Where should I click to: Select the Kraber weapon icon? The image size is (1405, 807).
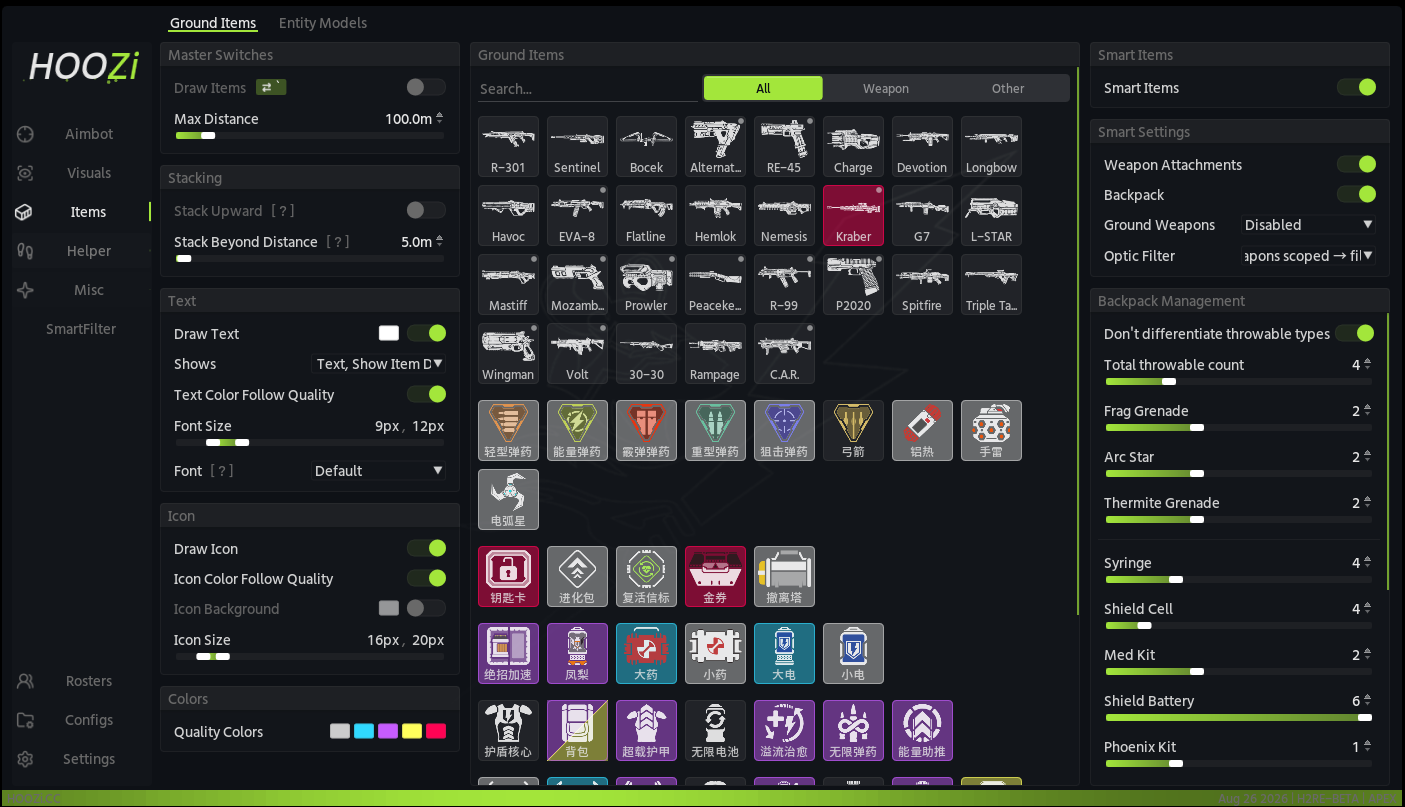tap(853, 215)
